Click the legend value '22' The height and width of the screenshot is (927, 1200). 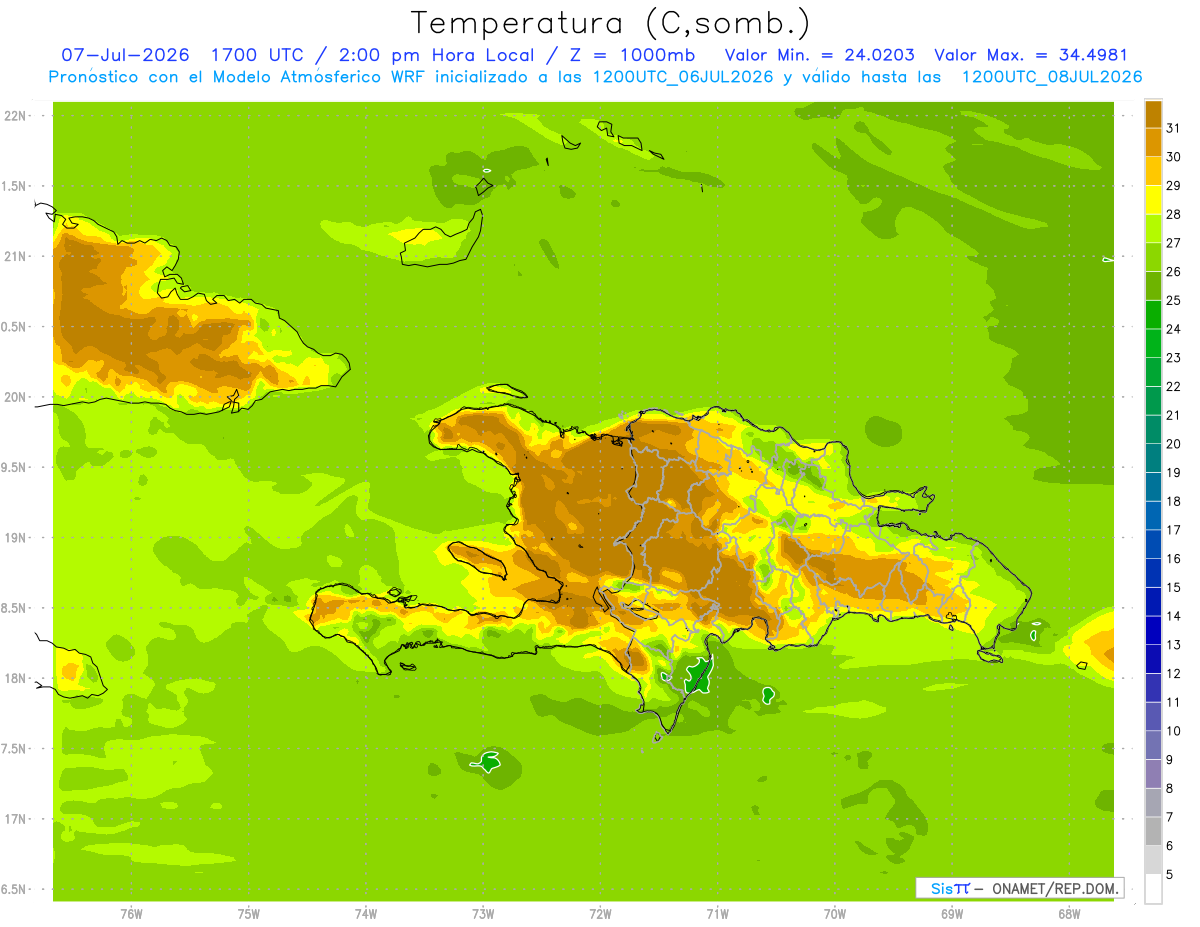coord(1173,386)
